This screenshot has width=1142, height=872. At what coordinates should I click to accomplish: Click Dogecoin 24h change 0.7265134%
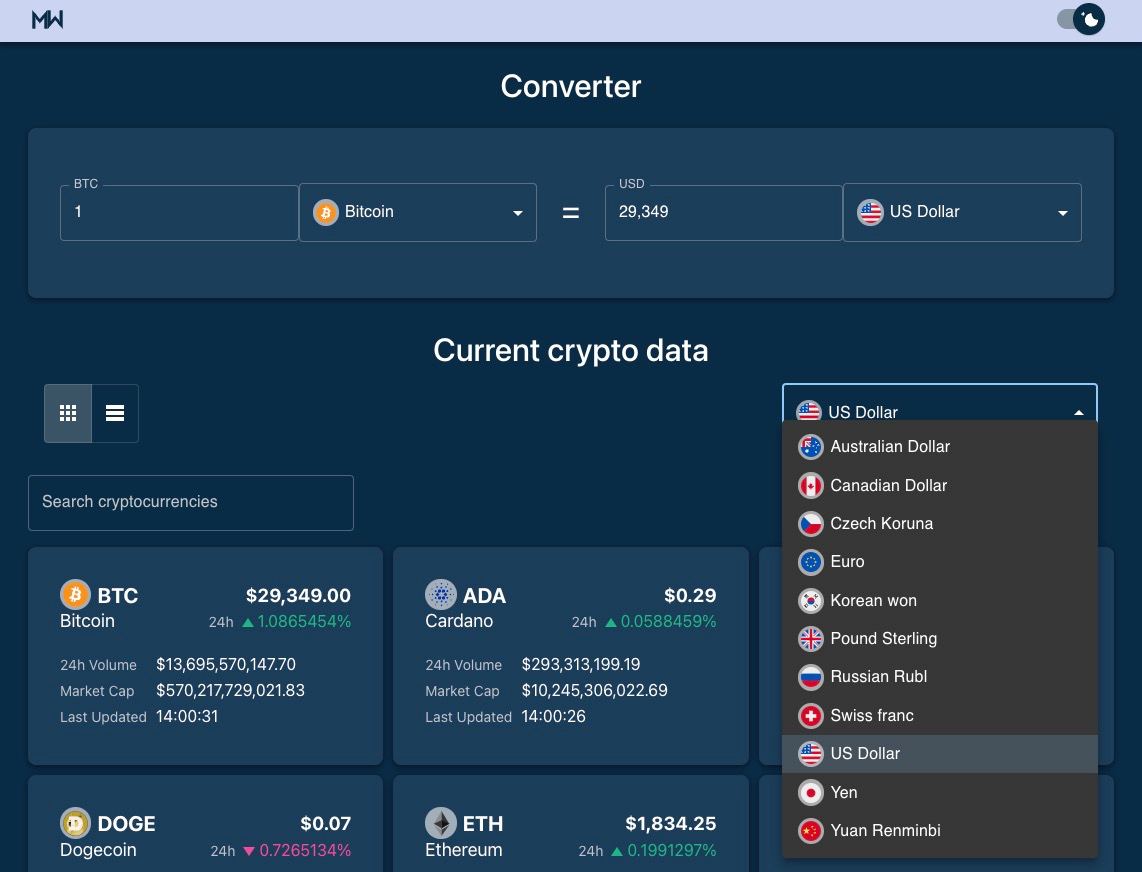305,850
